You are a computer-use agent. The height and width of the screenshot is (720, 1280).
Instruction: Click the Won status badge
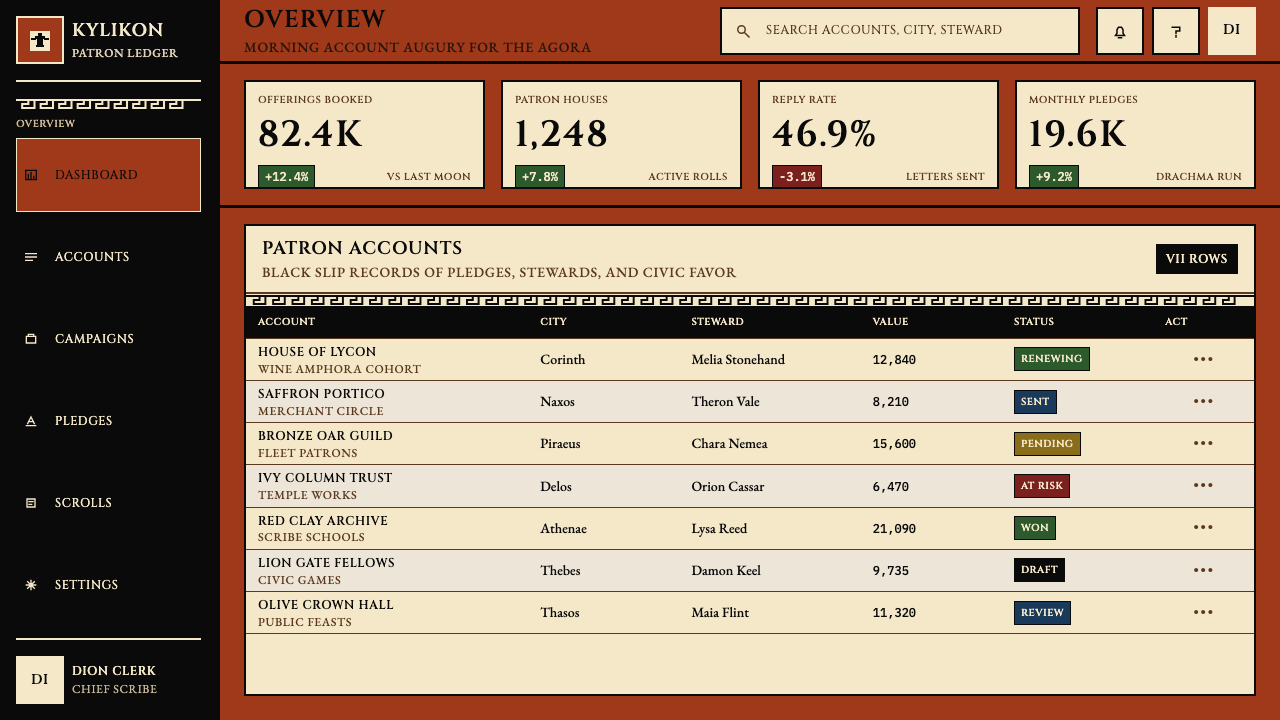pyautogui.click(x=1034, y=527)
